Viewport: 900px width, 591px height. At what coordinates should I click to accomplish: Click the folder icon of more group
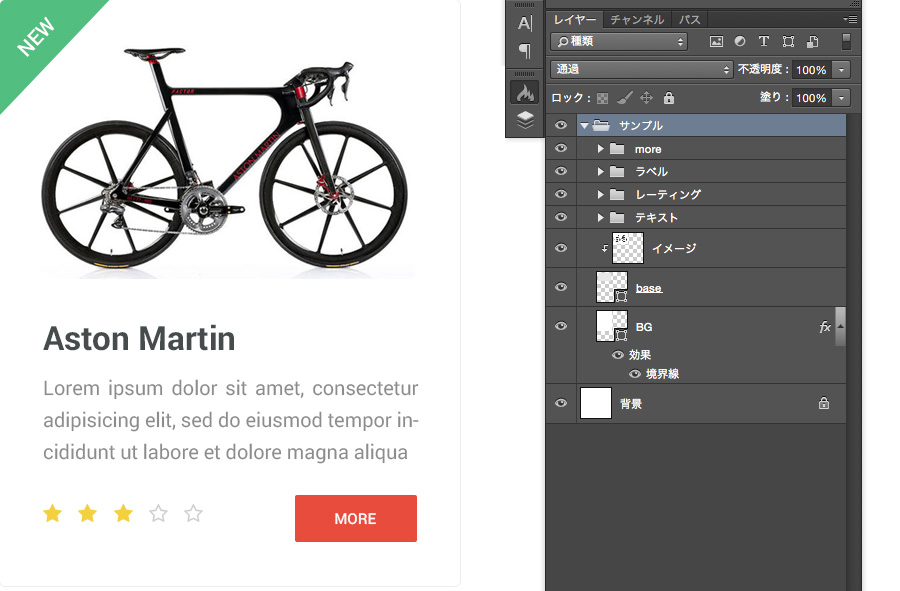(x=617, y=149)
